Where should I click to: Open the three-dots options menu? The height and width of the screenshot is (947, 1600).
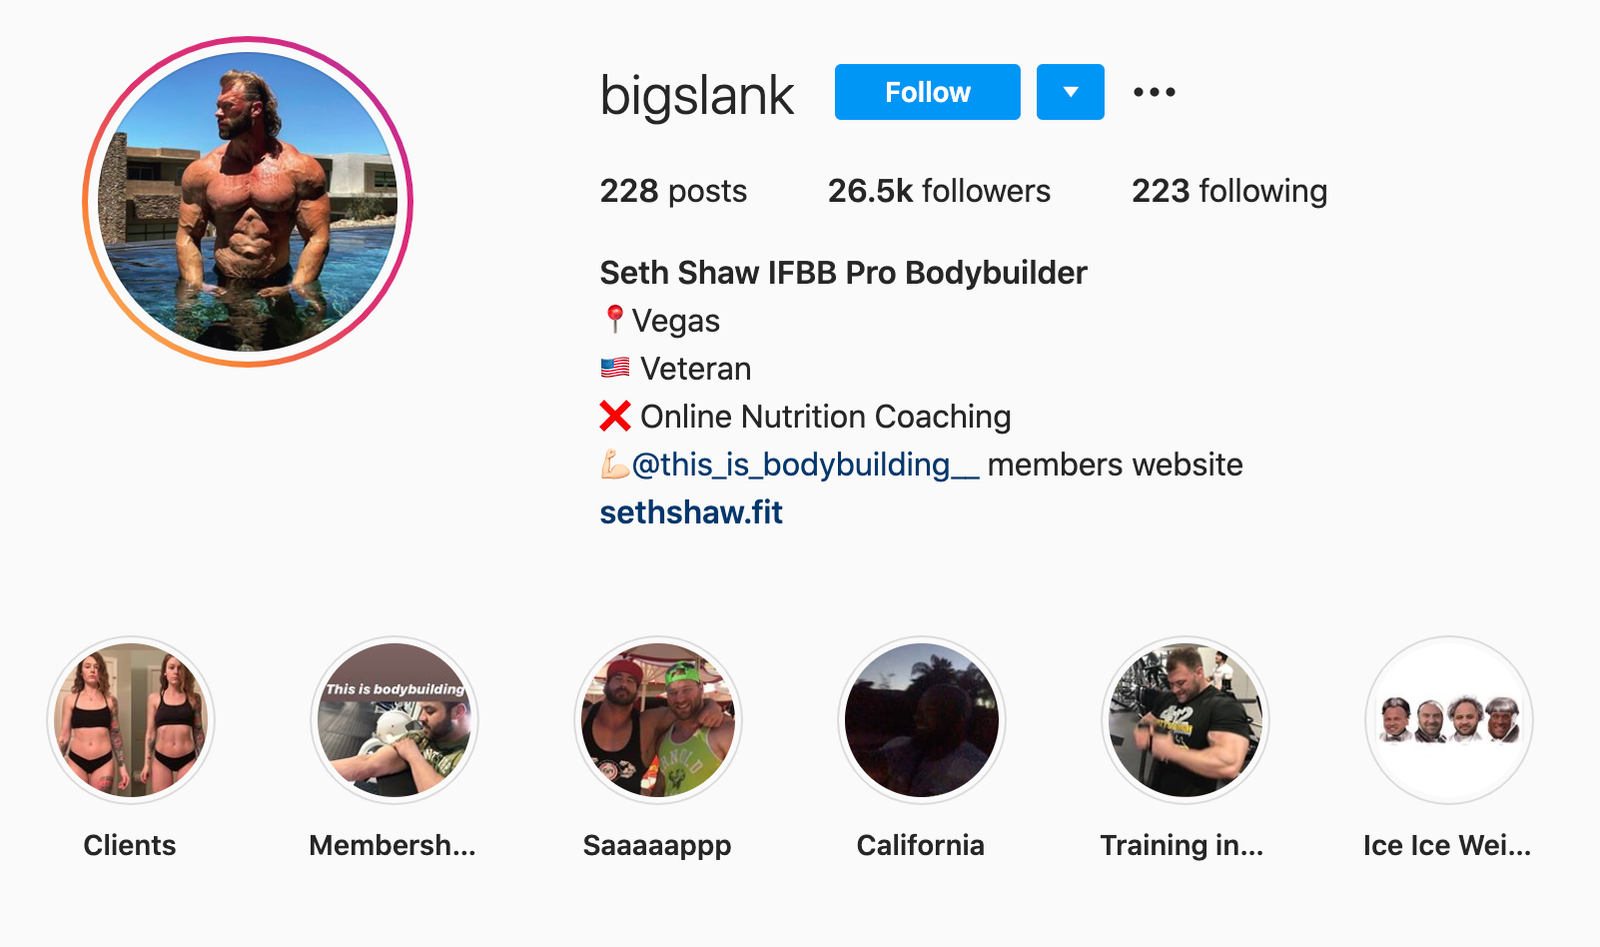1154,92
